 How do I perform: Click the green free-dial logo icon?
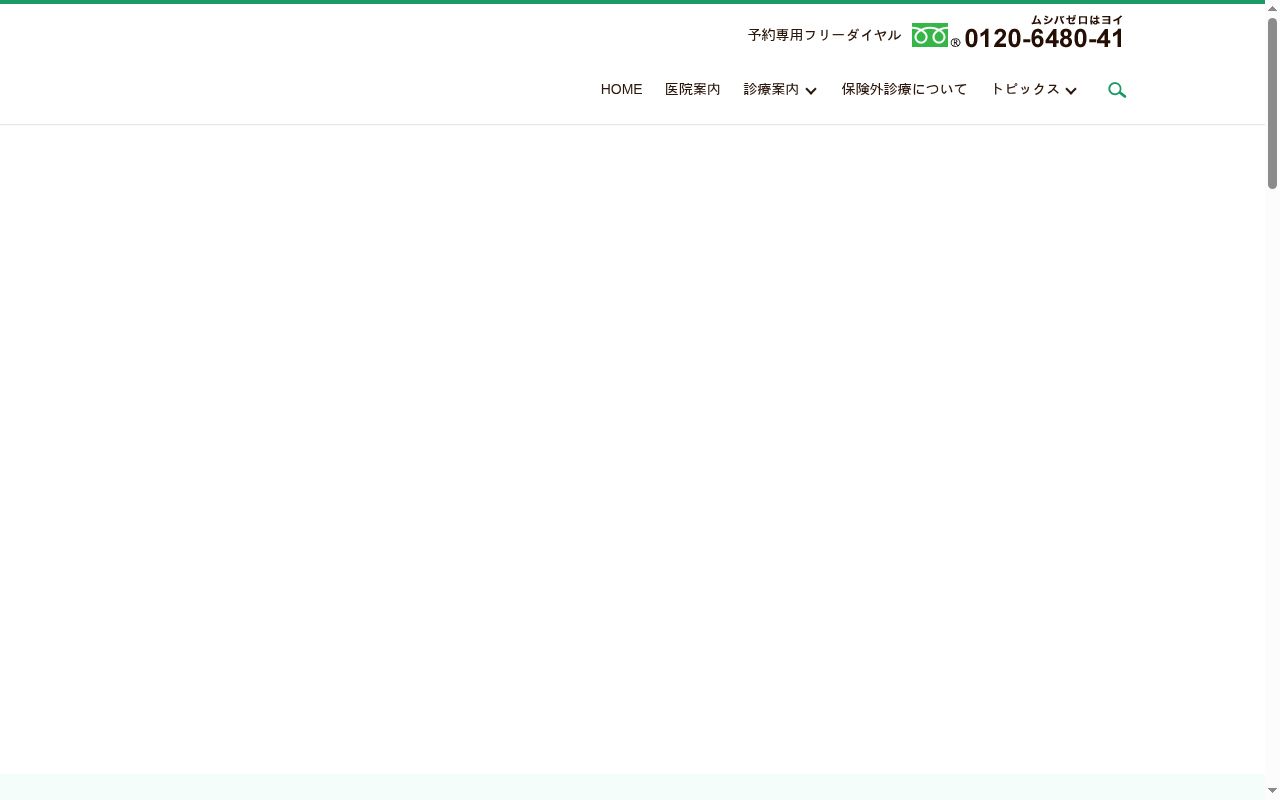(x=930, y=36)
